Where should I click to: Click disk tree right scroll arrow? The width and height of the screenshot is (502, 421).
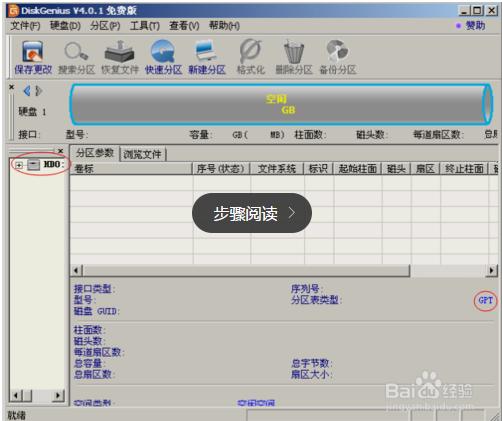58,396
